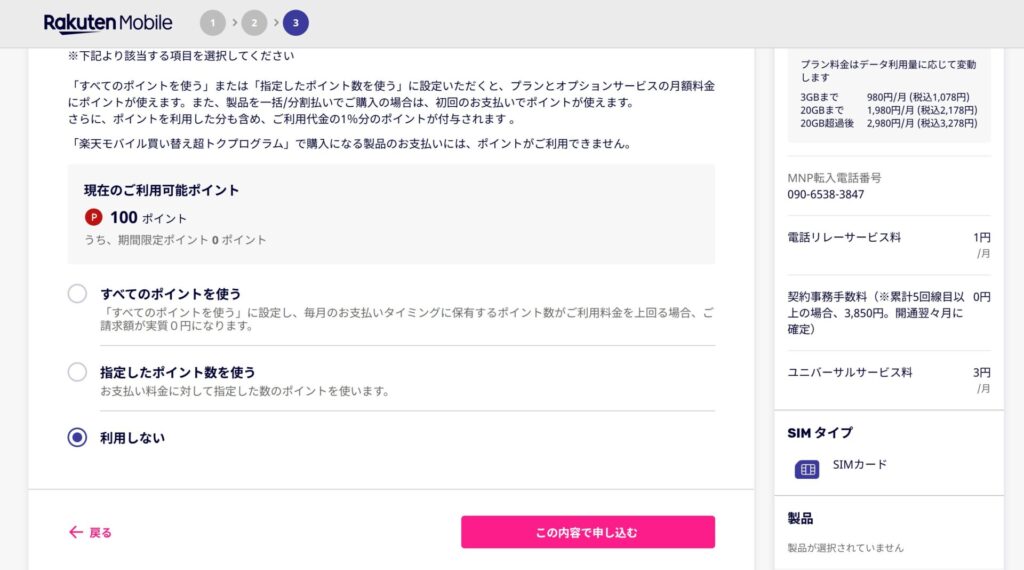Click the step 2 circle indicator
1024x570 pixels.
(254, 23)
